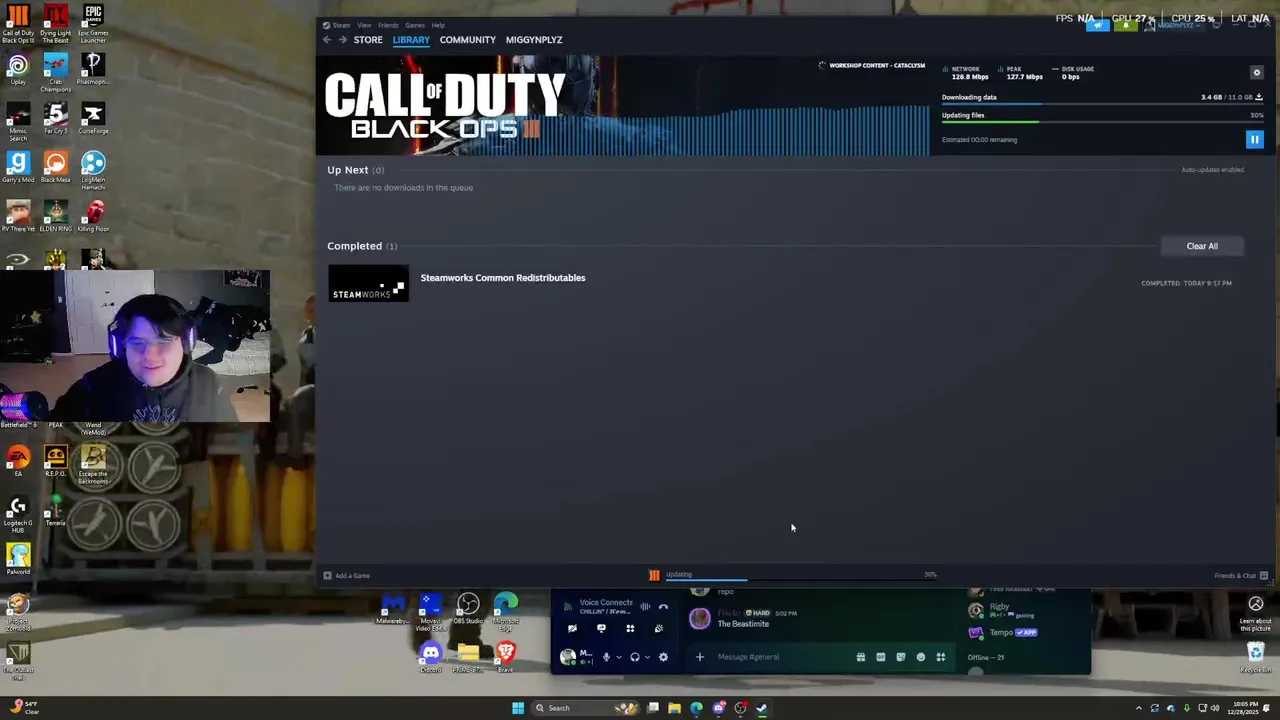
Task: Open the MIGGYNPLYZ profile tab
Action: coord(534,40)
